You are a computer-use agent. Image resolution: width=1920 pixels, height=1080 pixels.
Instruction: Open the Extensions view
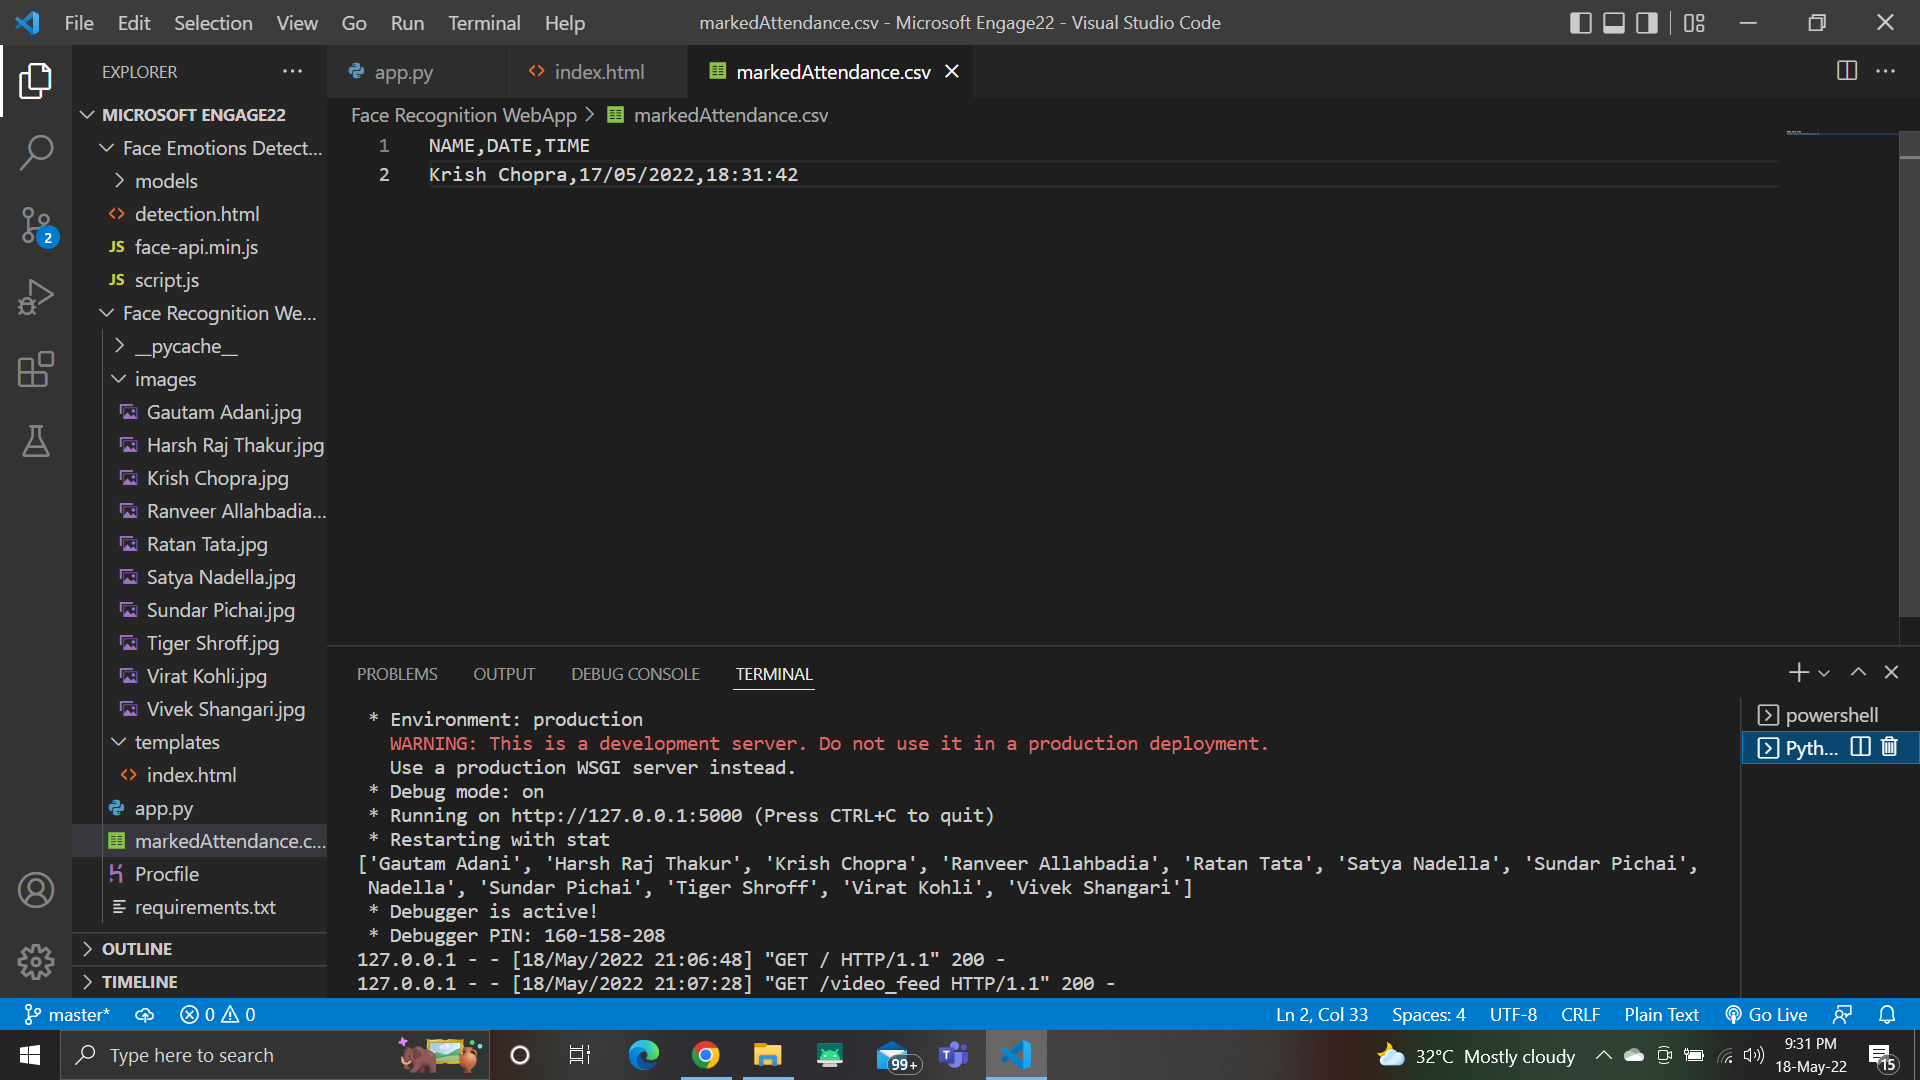point(36,369)
